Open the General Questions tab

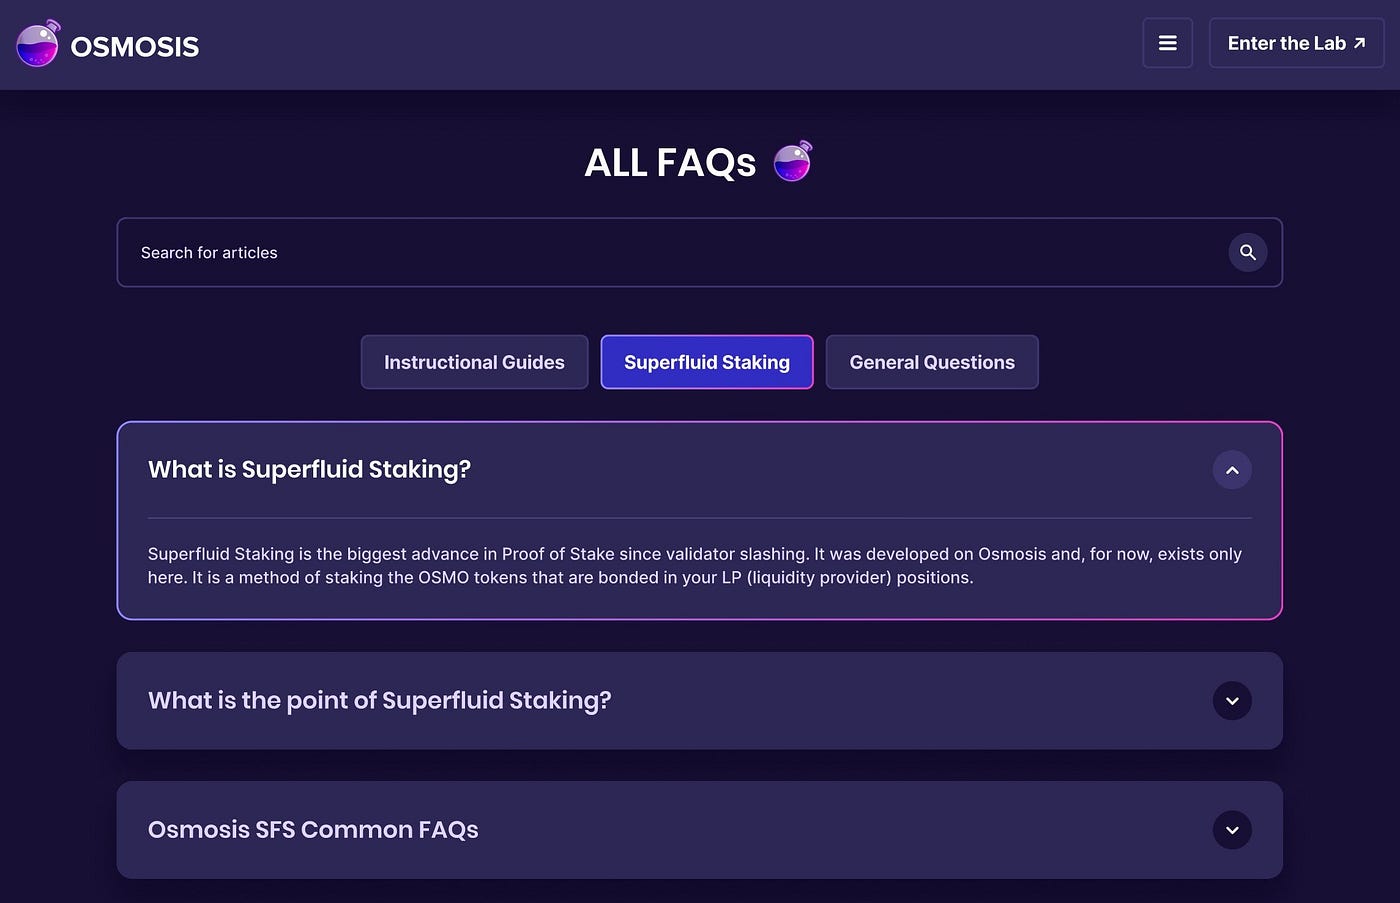pyautogui.click(x=932, y=362)
